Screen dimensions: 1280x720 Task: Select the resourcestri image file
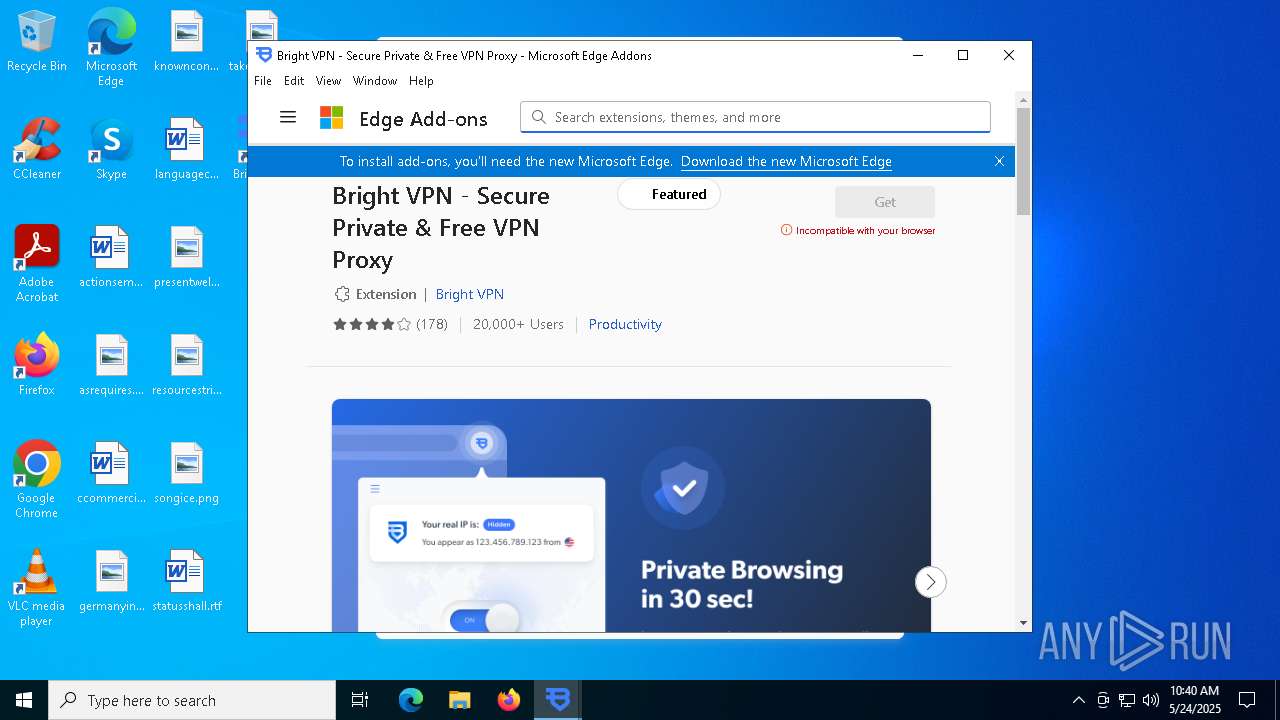click(x=187, y=365)
